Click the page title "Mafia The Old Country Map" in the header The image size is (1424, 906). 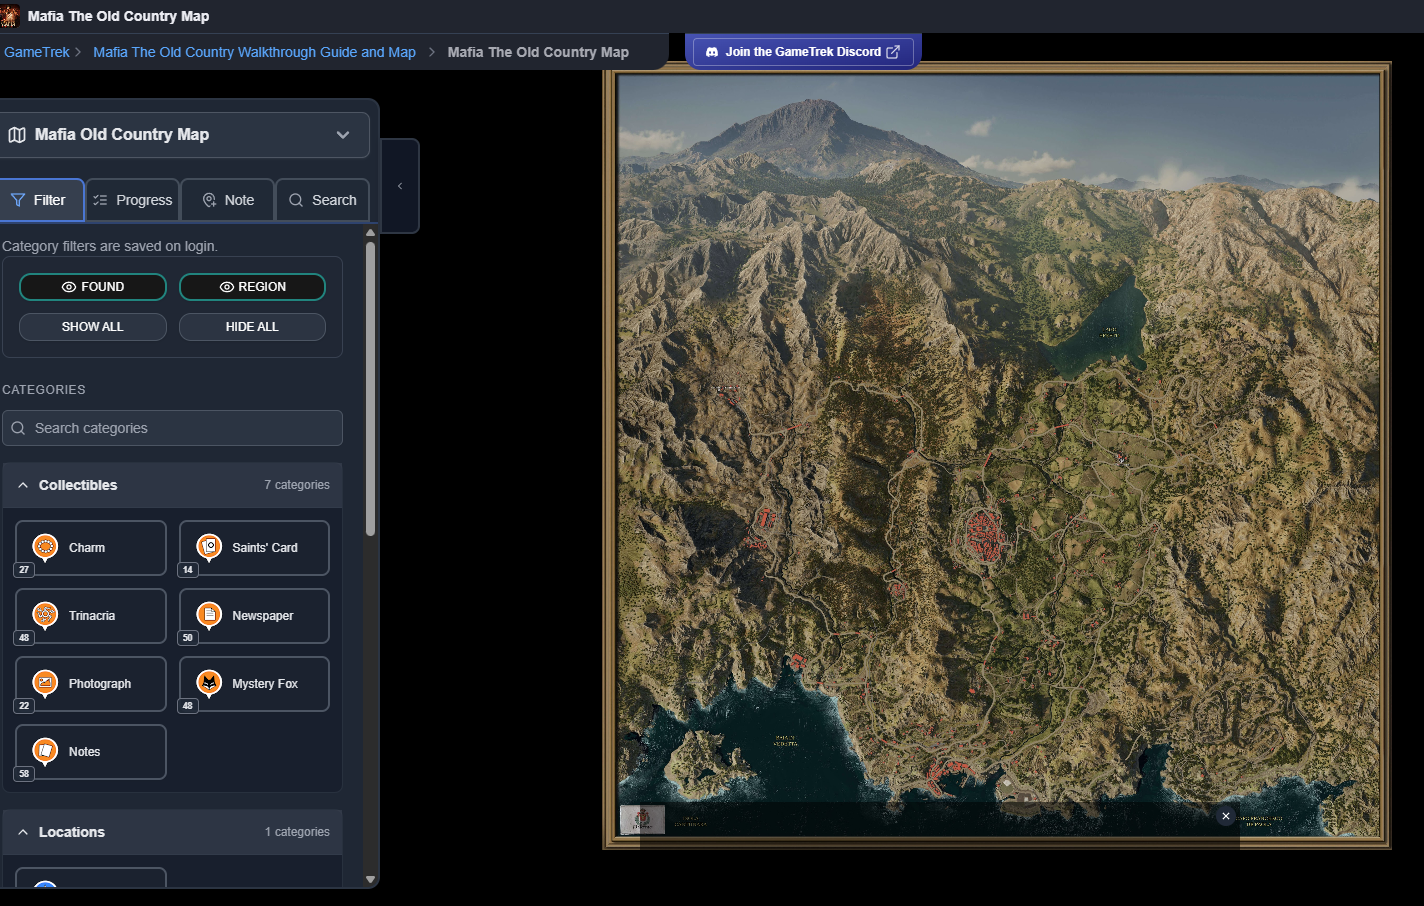tap(119, 16)
